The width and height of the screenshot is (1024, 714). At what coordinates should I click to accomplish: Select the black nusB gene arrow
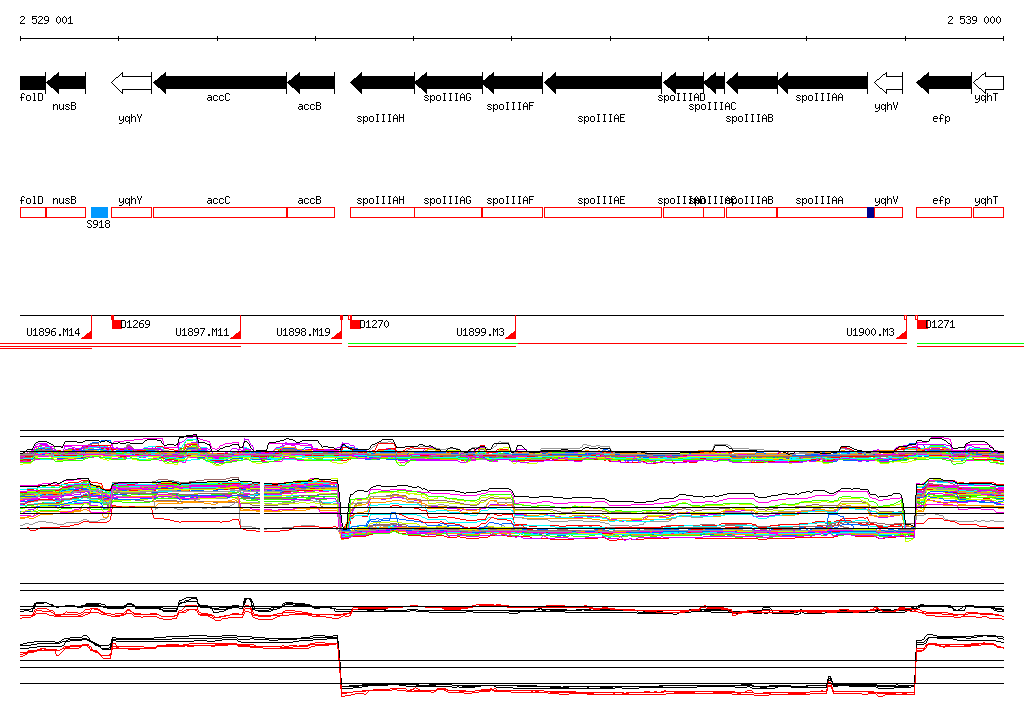coord(66,82)
